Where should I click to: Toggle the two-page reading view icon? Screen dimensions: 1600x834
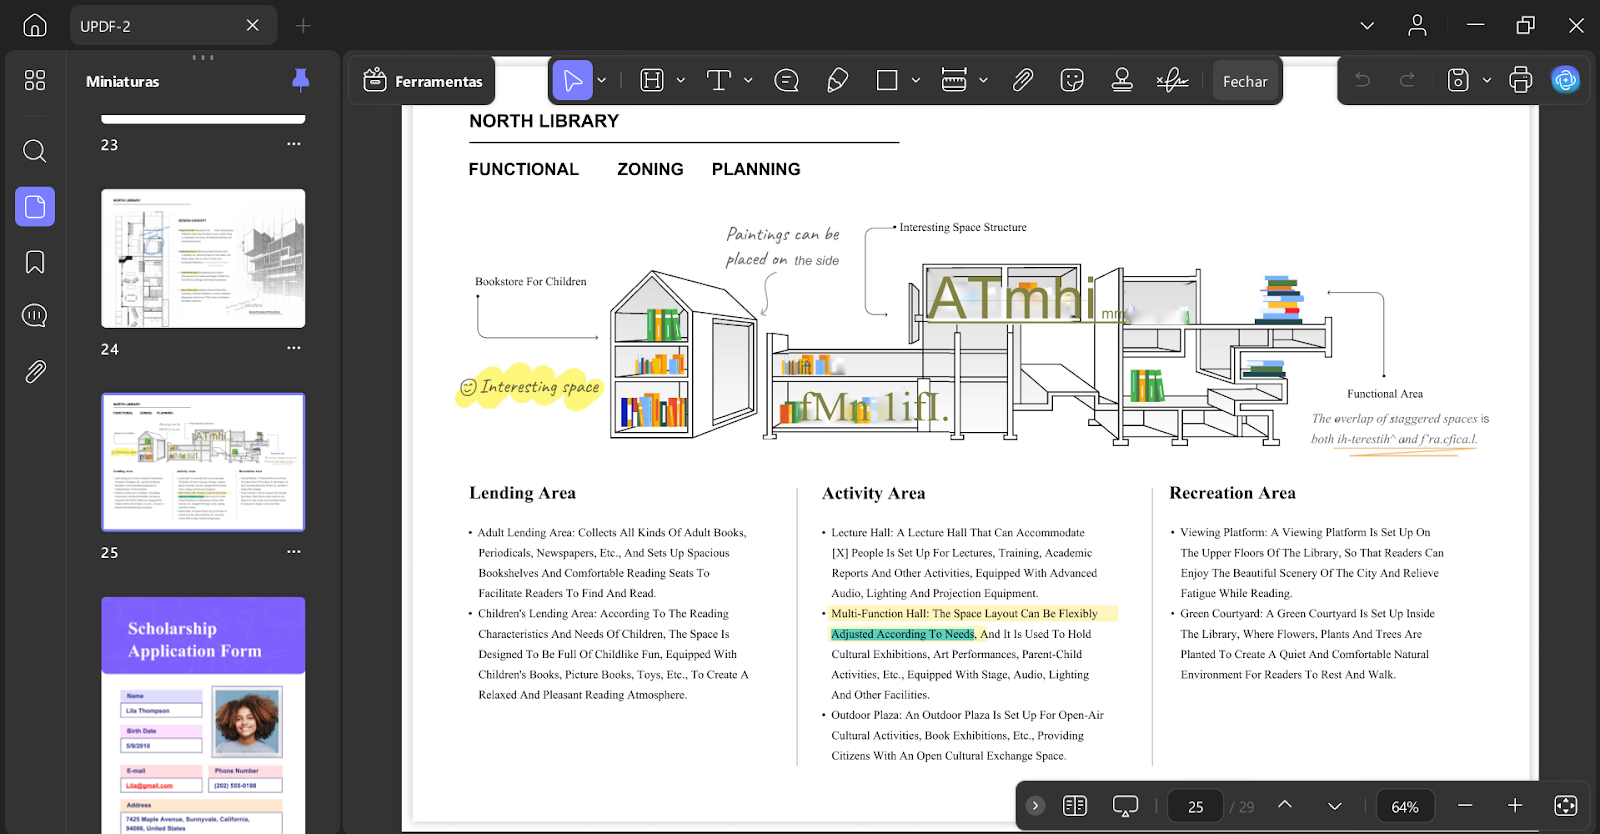click(x=1075, y=806)
